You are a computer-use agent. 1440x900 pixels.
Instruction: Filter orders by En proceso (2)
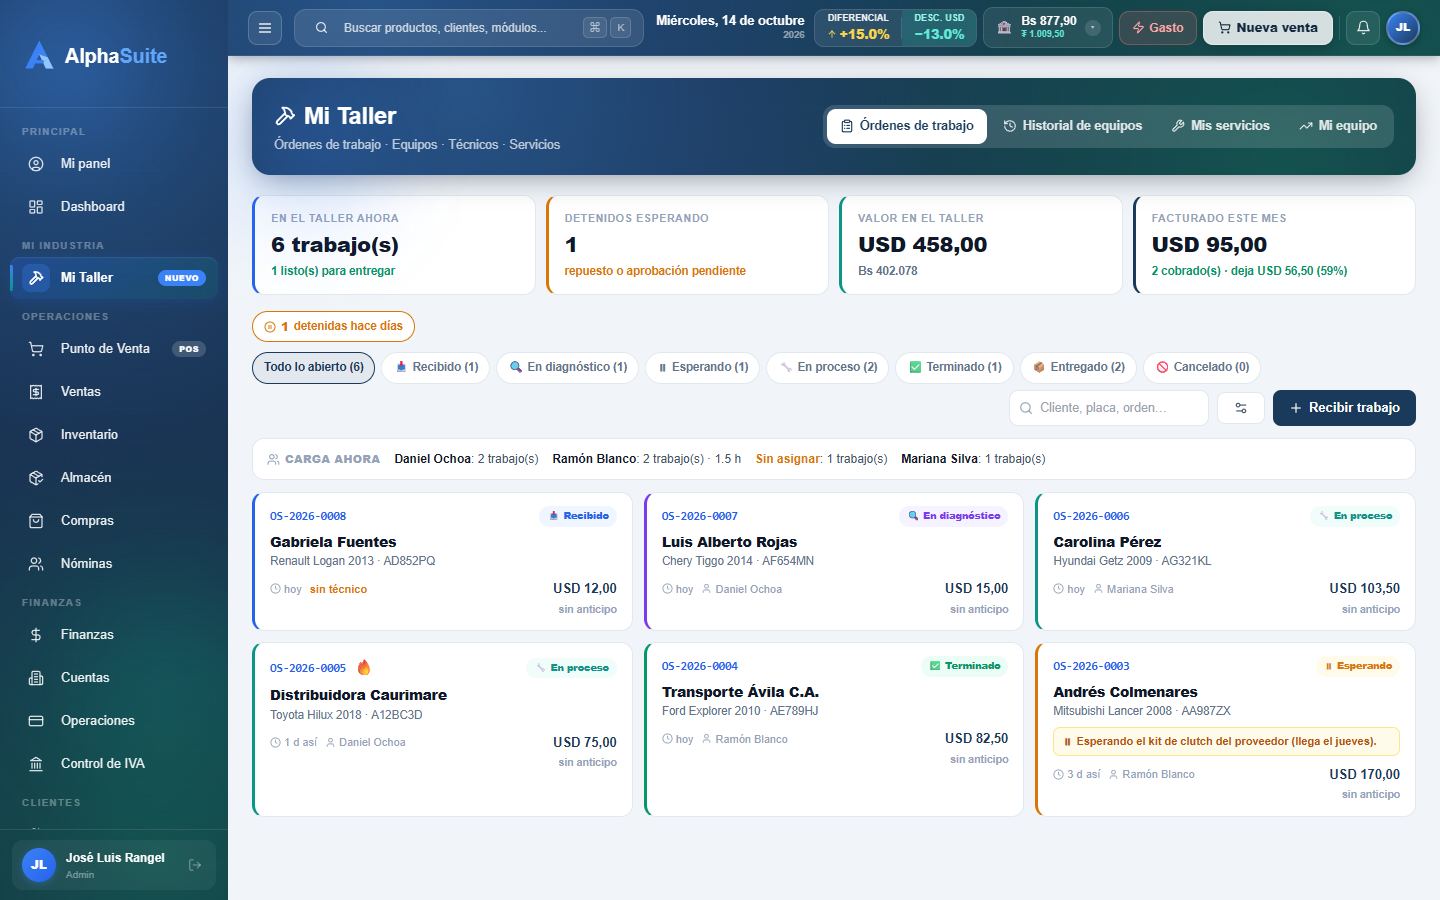click(828, 368)
